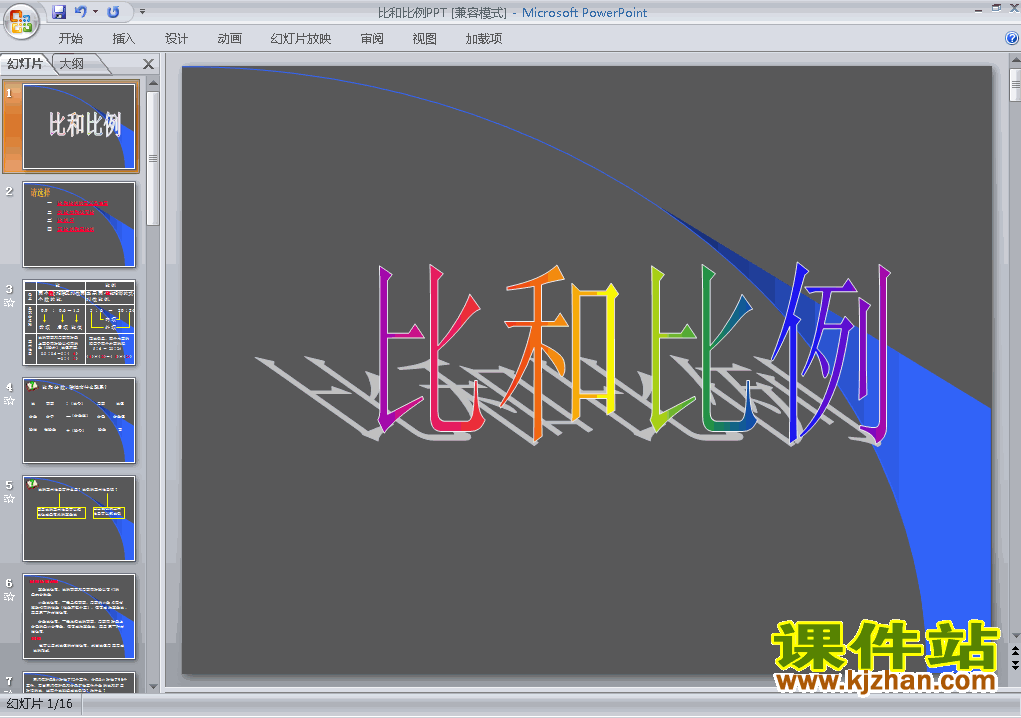Viewport: 1021px width, 718px height.
Task: Select slide 6 thumbnail
Action: pyautogui.click(x=79, y=616)
